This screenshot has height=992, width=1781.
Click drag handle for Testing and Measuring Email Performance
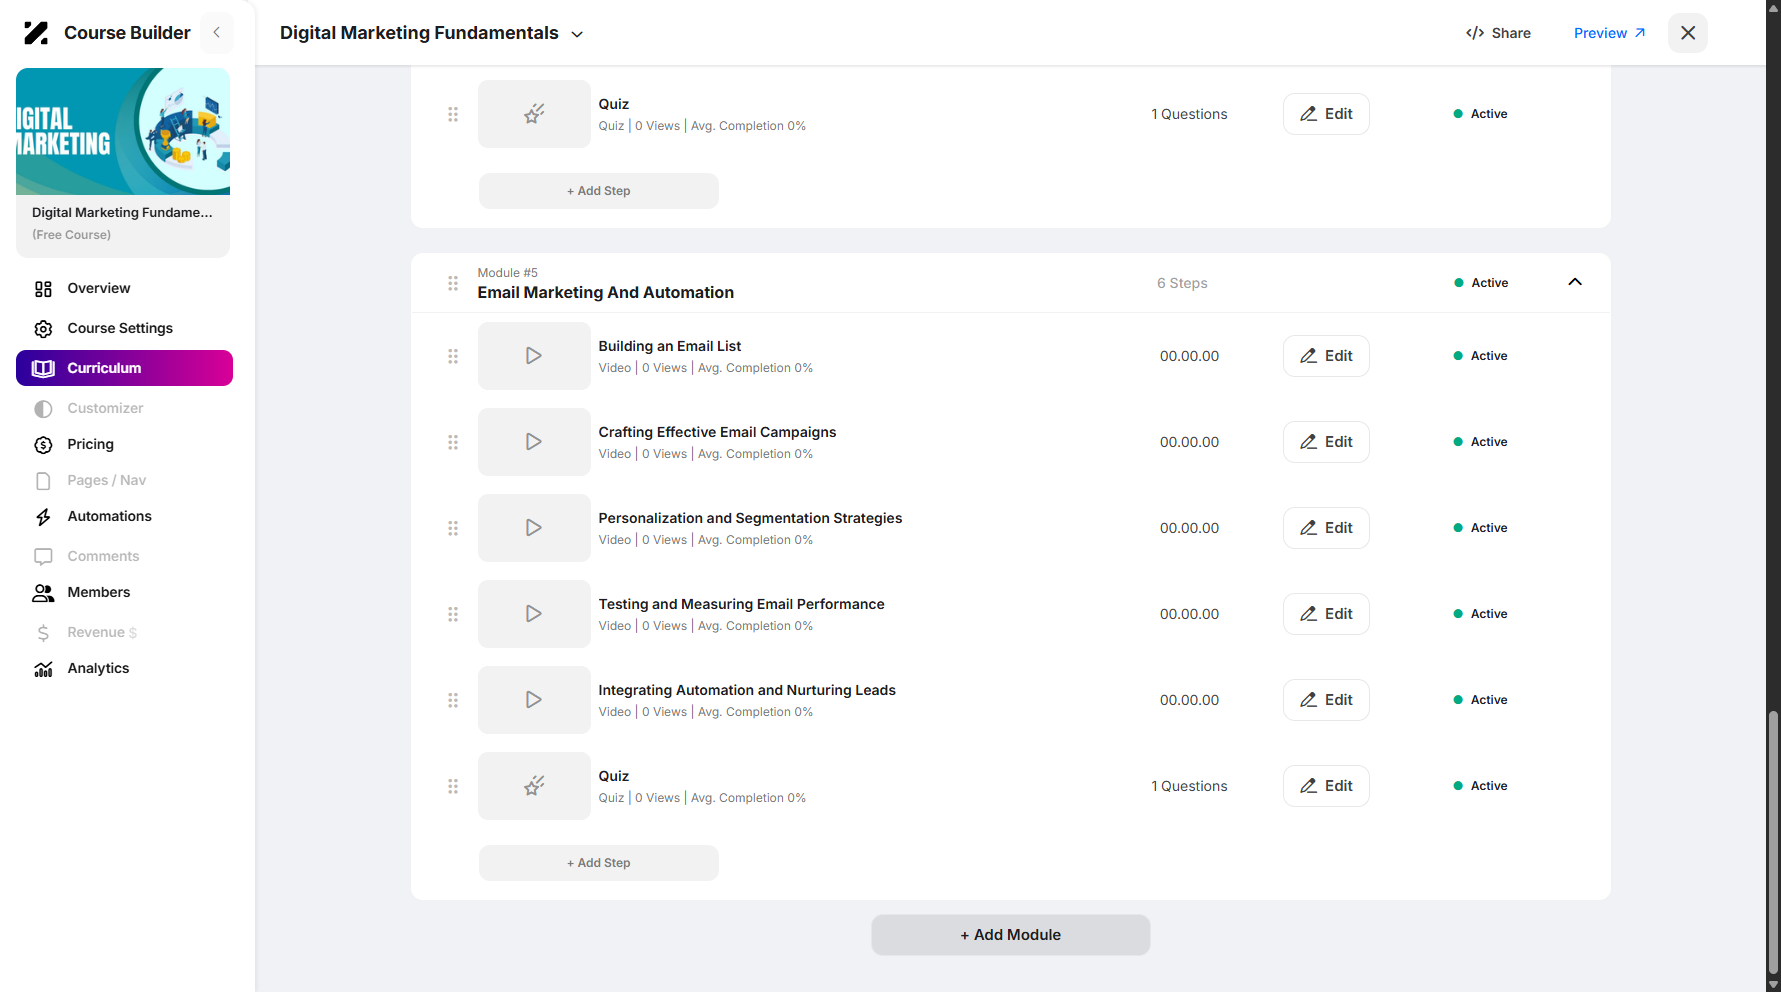[453, 614]
